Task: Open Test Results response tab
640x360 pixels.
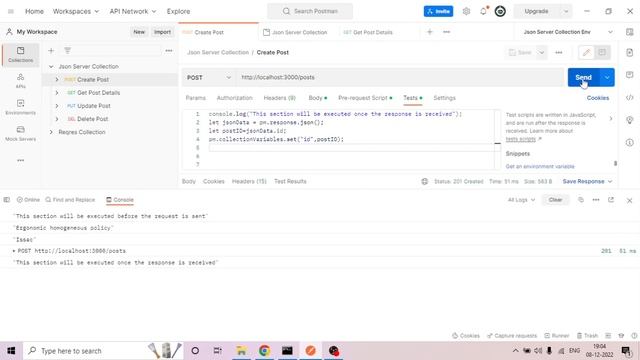Action: (290, 181)
